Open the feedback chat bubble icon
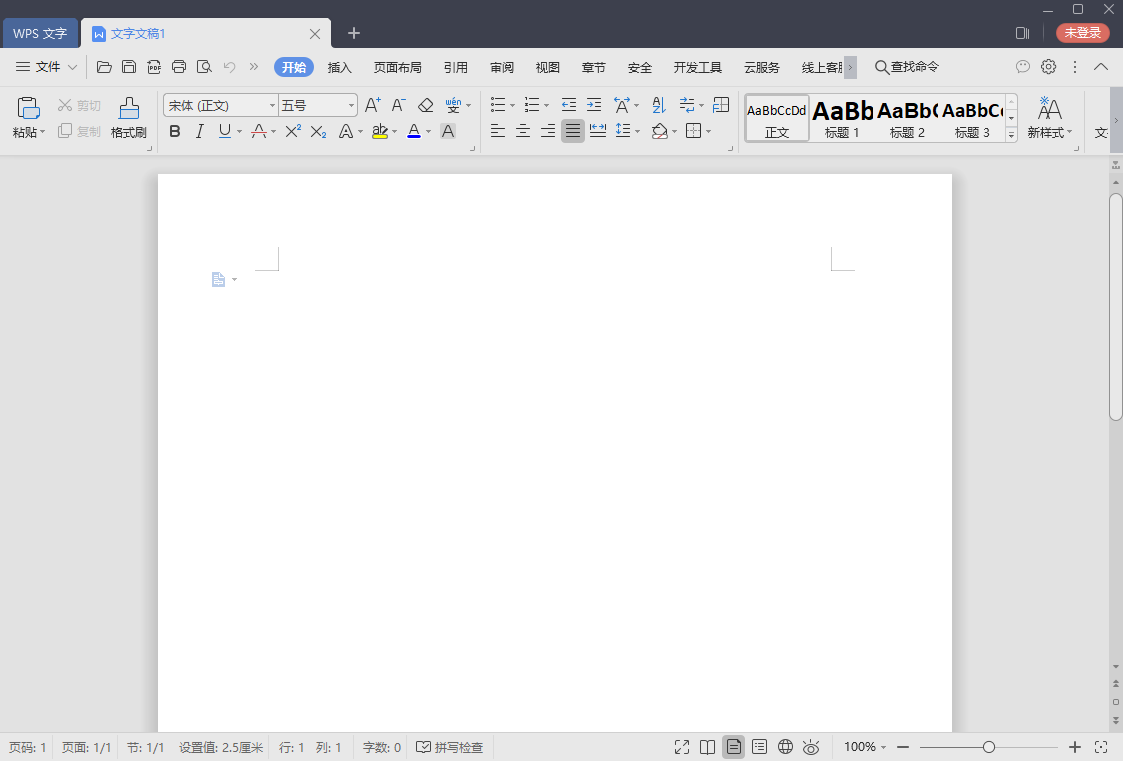 coord(1023,67)
